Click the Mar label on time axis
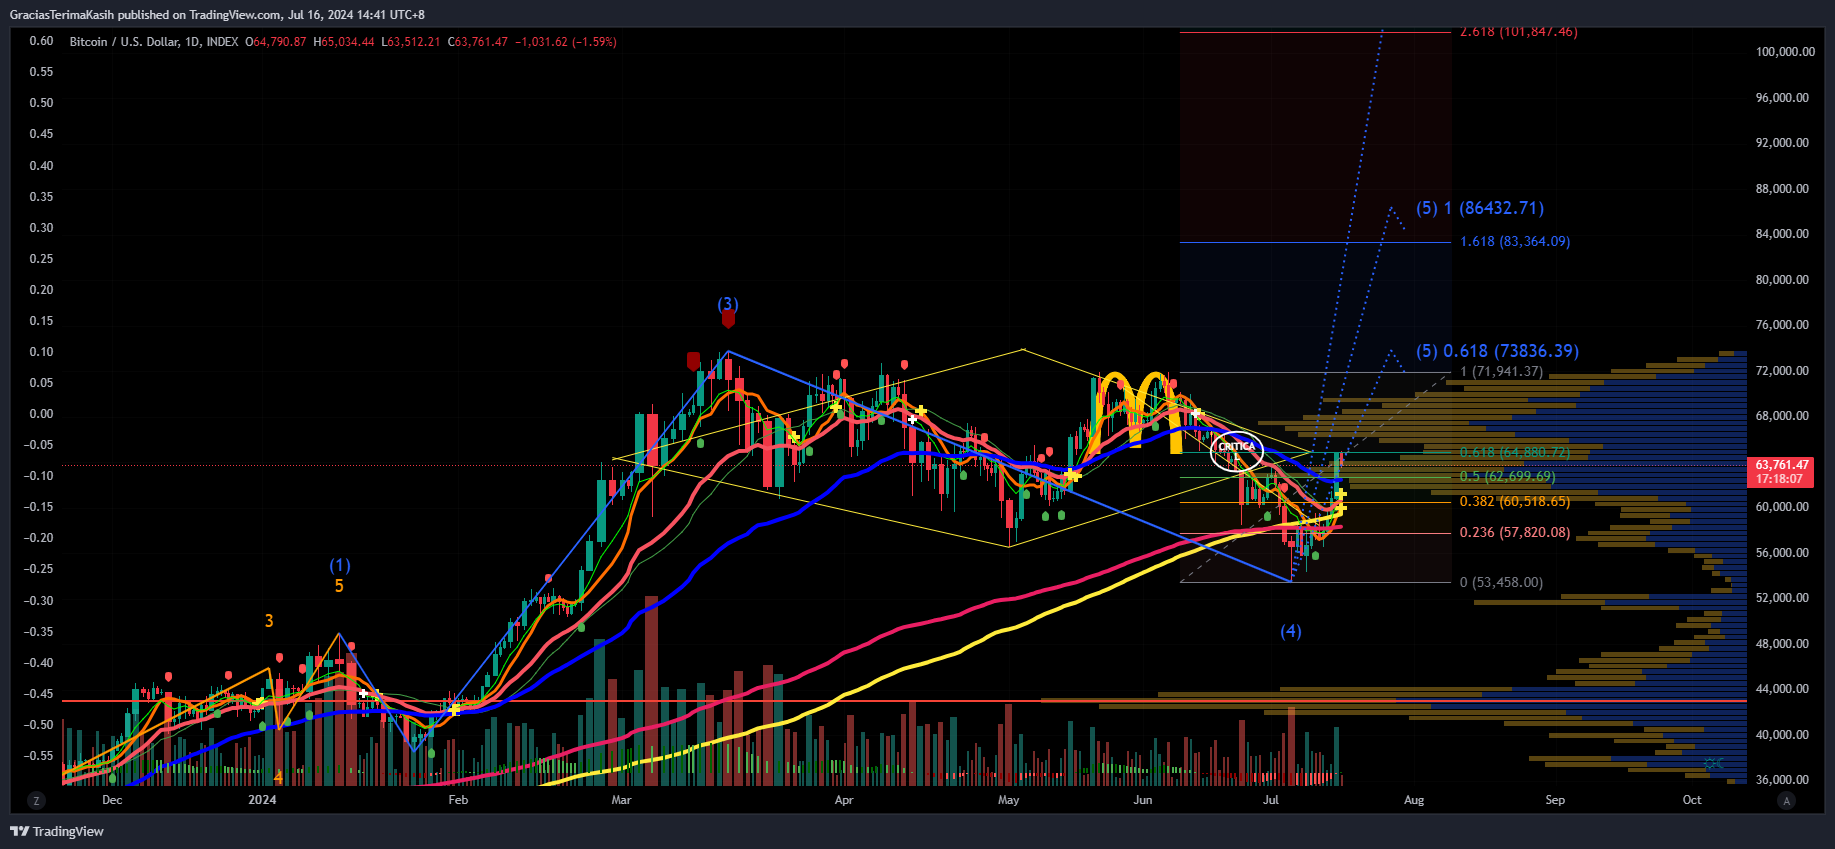Screen dimensions: 1835x849 click(x=621, y=800)
